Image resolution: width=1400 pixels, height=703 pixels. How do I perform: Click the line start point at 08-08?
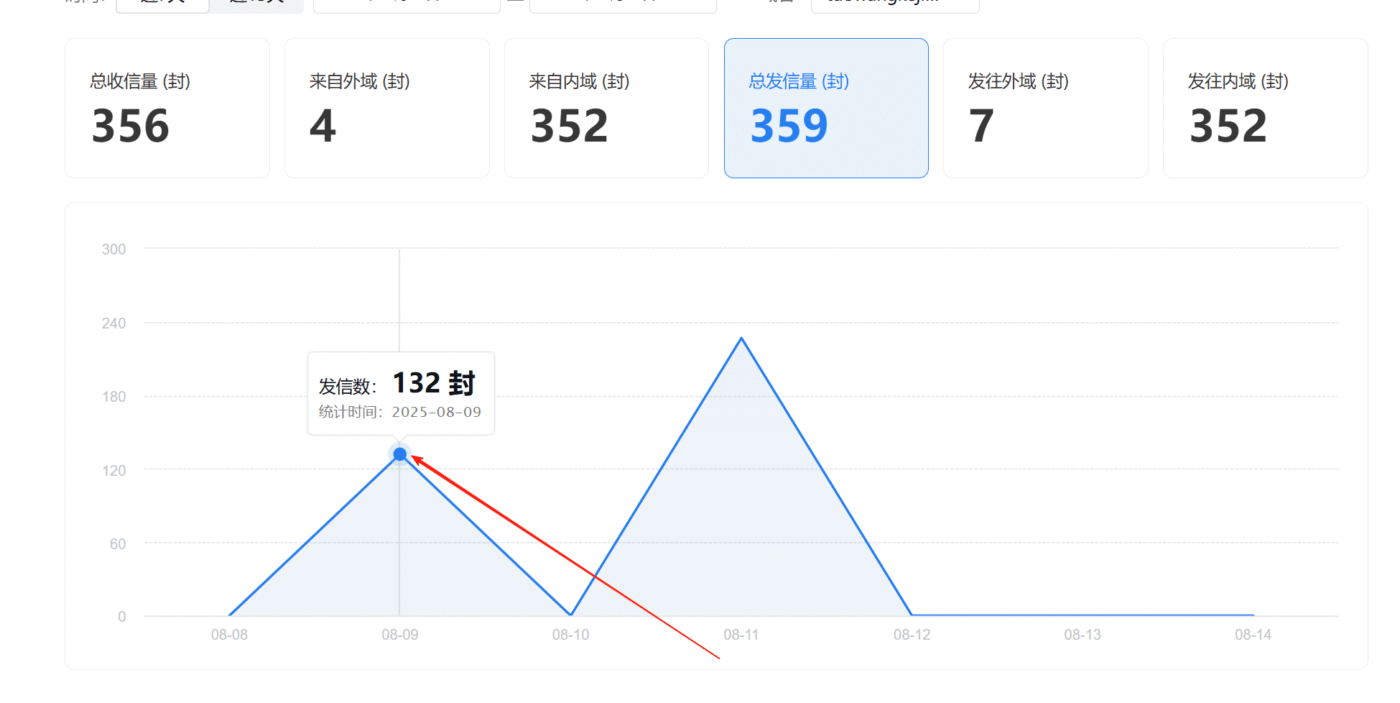point(230,615)
